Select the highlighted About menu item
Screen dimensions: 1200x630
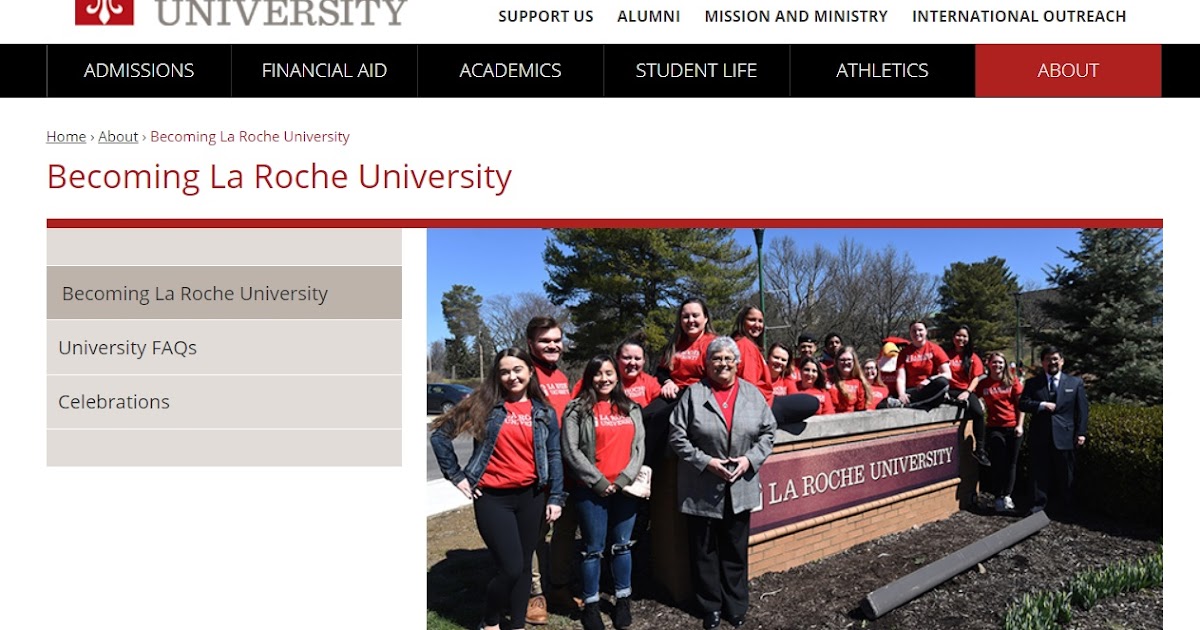pos(1068,70)
